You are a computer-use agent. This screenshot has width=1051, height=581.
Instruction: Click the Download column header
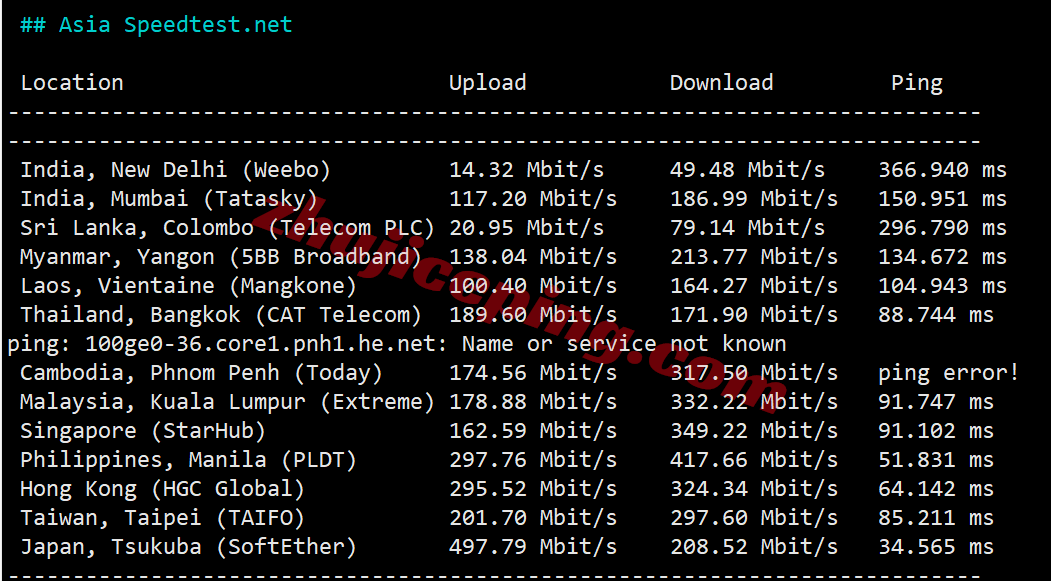click(721, 83)
